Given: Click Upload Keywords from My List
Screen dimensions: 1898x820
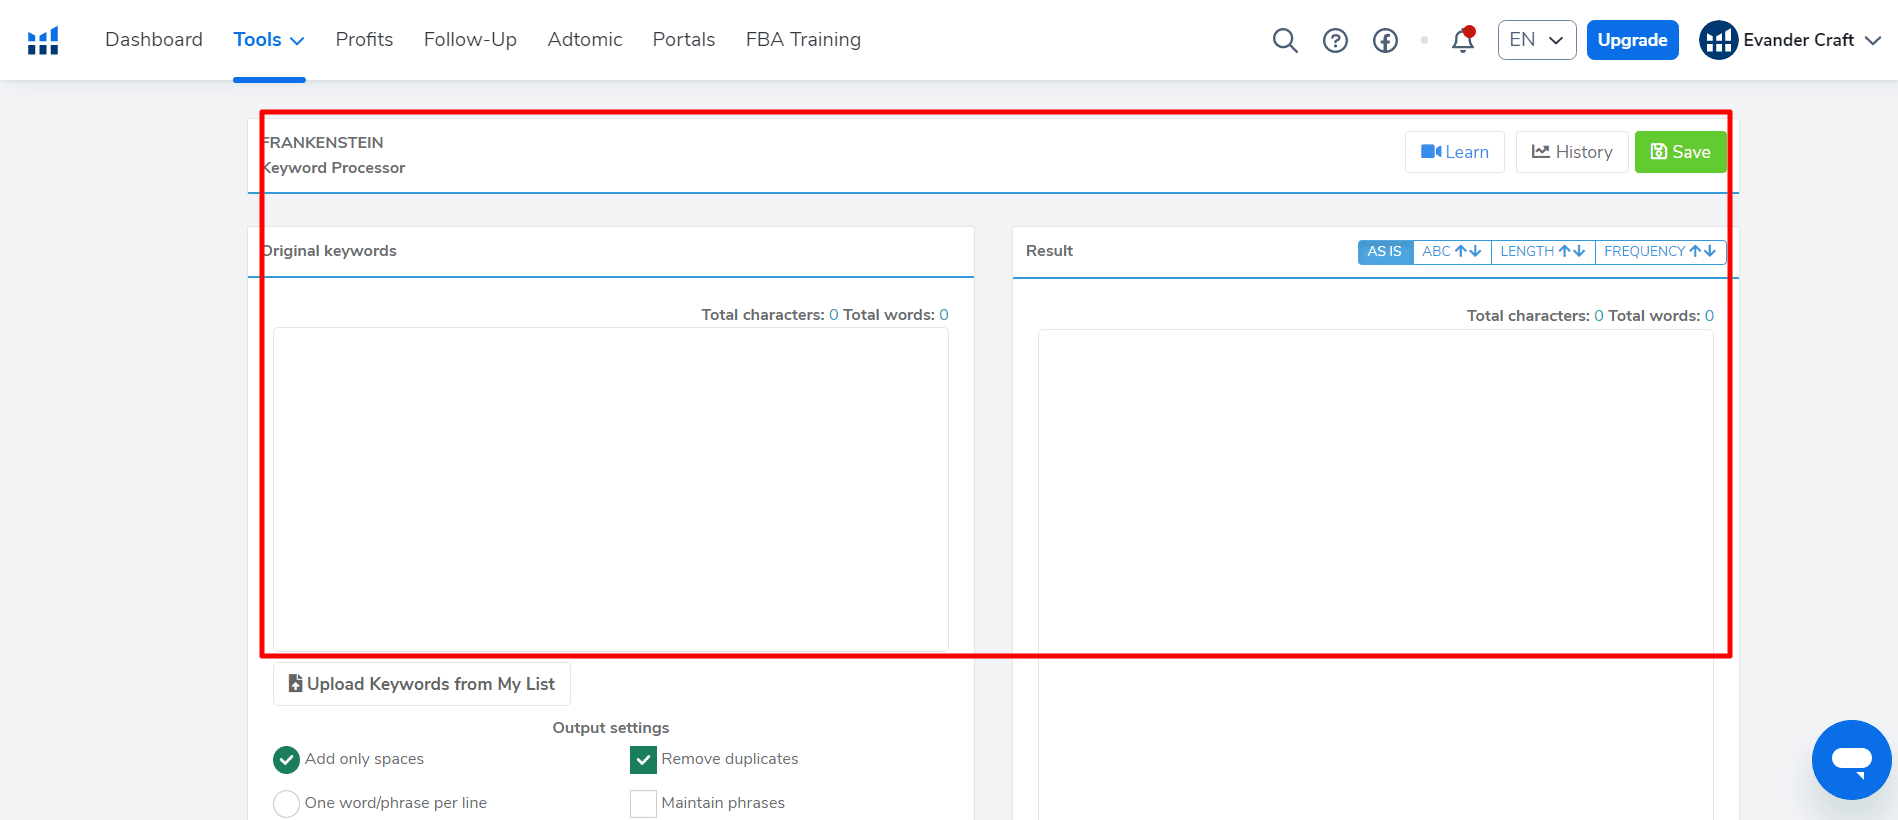Looking at the screenshot, I should [422, 684].
